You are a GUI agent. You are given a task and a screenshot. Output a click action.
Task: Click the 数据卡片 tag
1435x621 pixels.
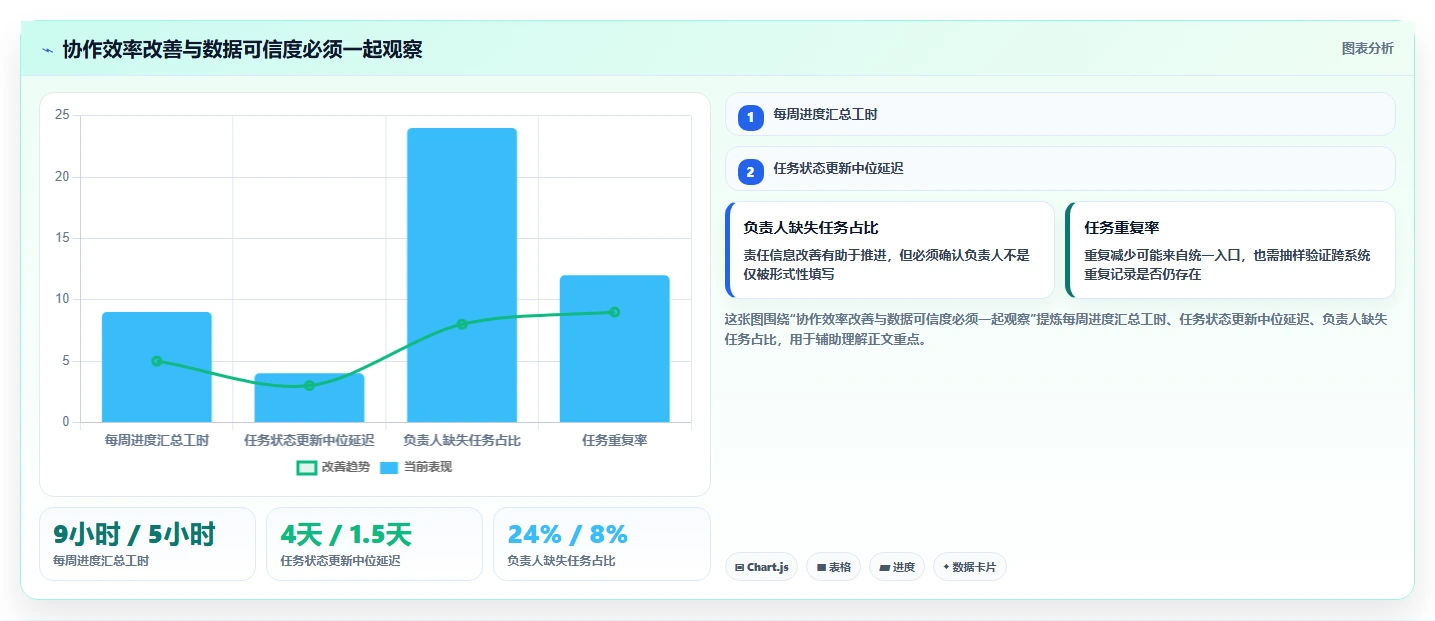970,567
